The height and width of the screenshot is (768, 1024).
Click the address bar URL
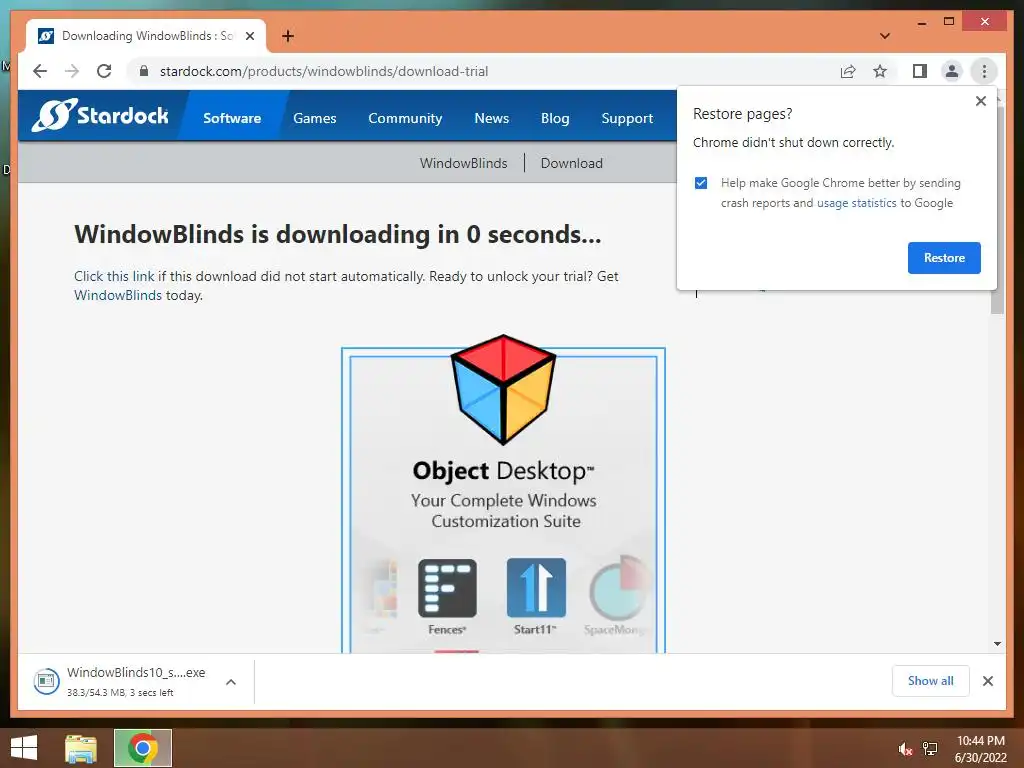point(324,71)
